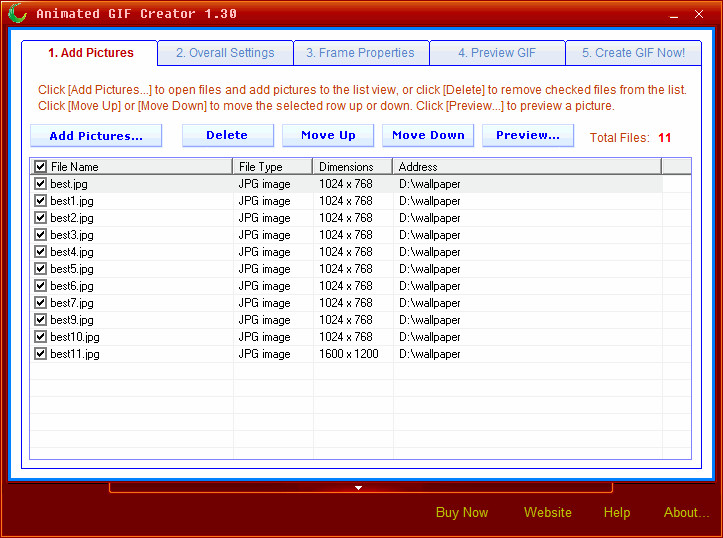Click 1024 x 768 in best10.jpg row
The width and height of the screenshot is (723, 538).
click(x=346, y=337)
